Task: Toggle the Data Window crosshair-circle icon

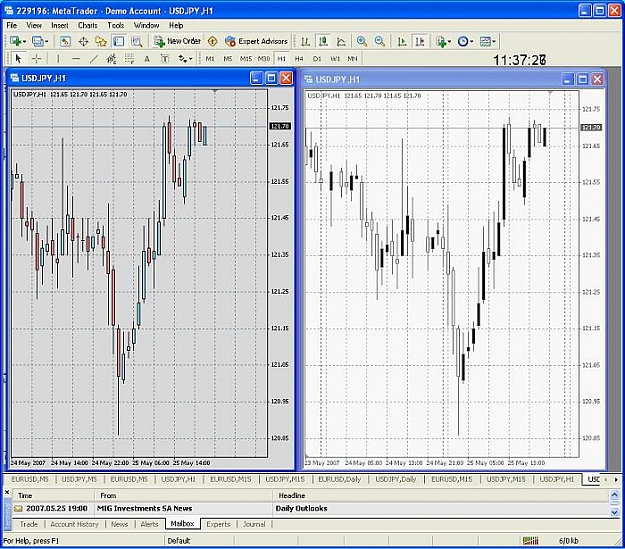Action: point(83,41)
